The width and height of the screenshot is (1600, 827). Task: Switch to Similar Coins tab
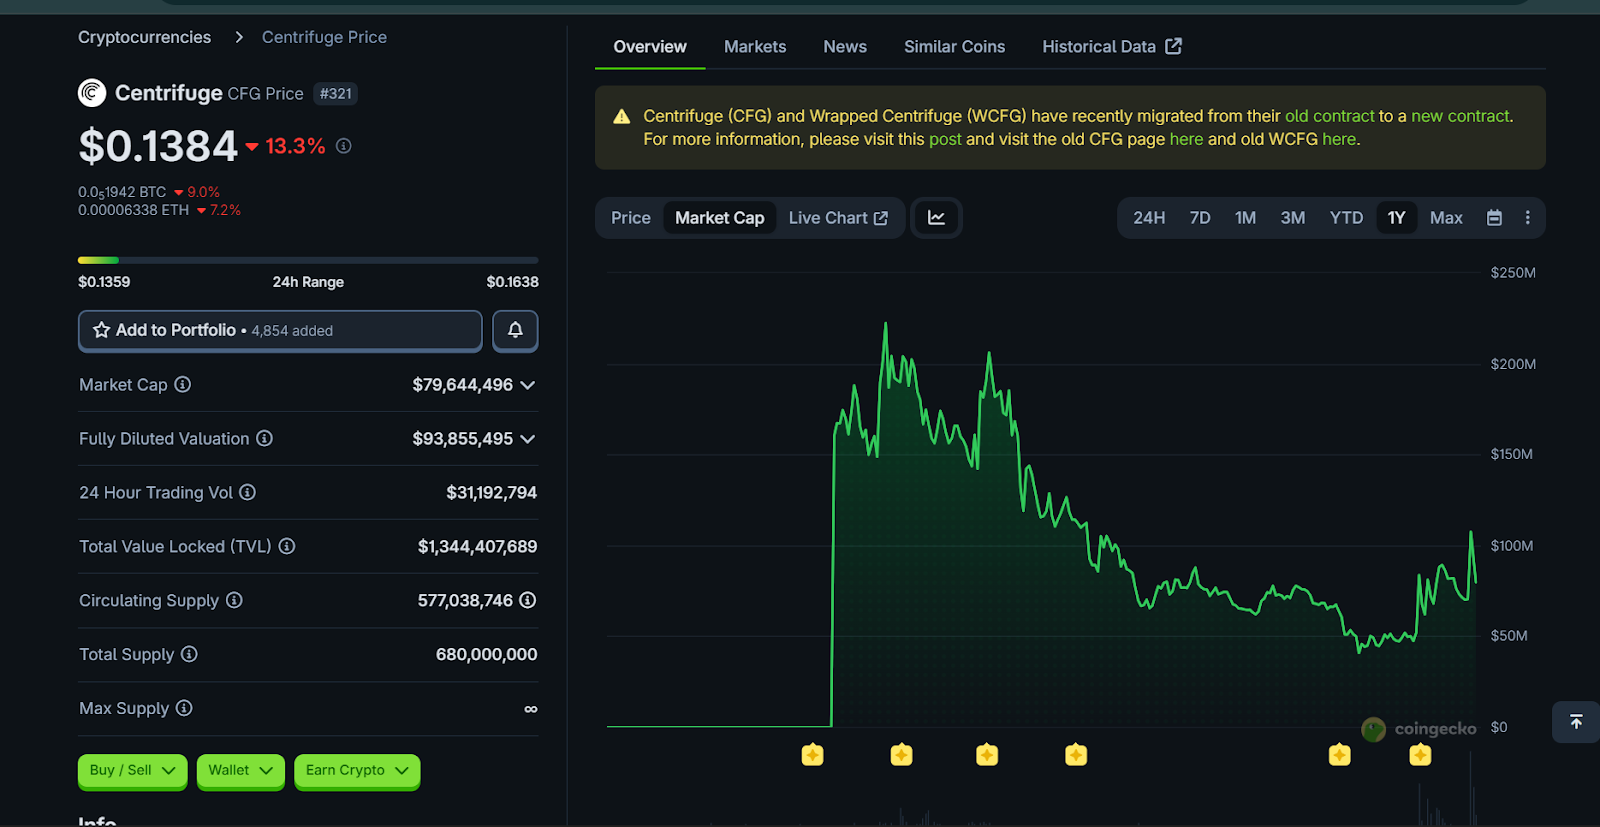tap(955, 47)
